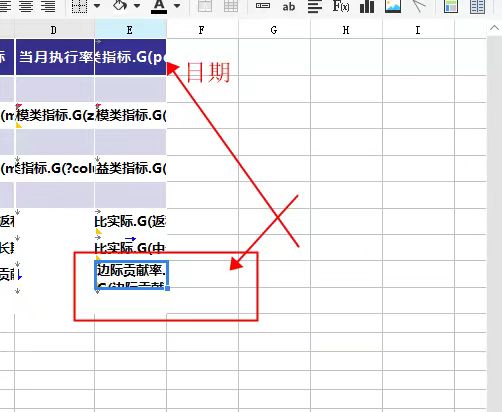Image resolution: width=502 pixels, height=412 pixels.
Task: Click the vertical scrollbar up arrow
Action: click(494, 29)
